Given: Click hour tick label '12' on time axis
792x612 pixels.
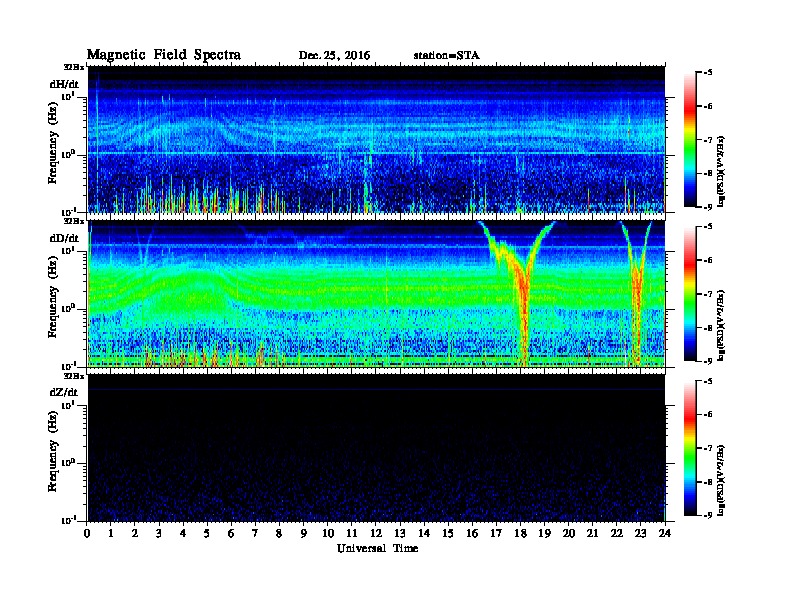Looking at the screenshot, I should click(376, 534).
